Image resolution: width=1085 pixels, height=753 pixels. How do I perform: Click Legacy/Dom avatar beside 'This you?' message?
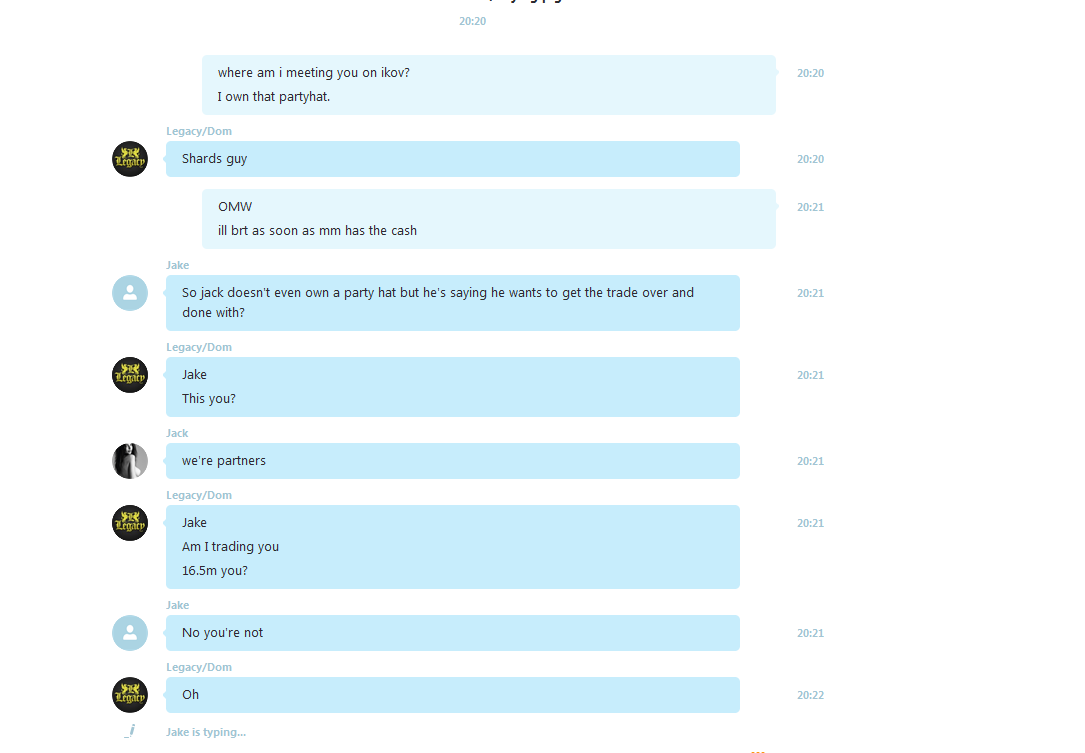point(130,375)
